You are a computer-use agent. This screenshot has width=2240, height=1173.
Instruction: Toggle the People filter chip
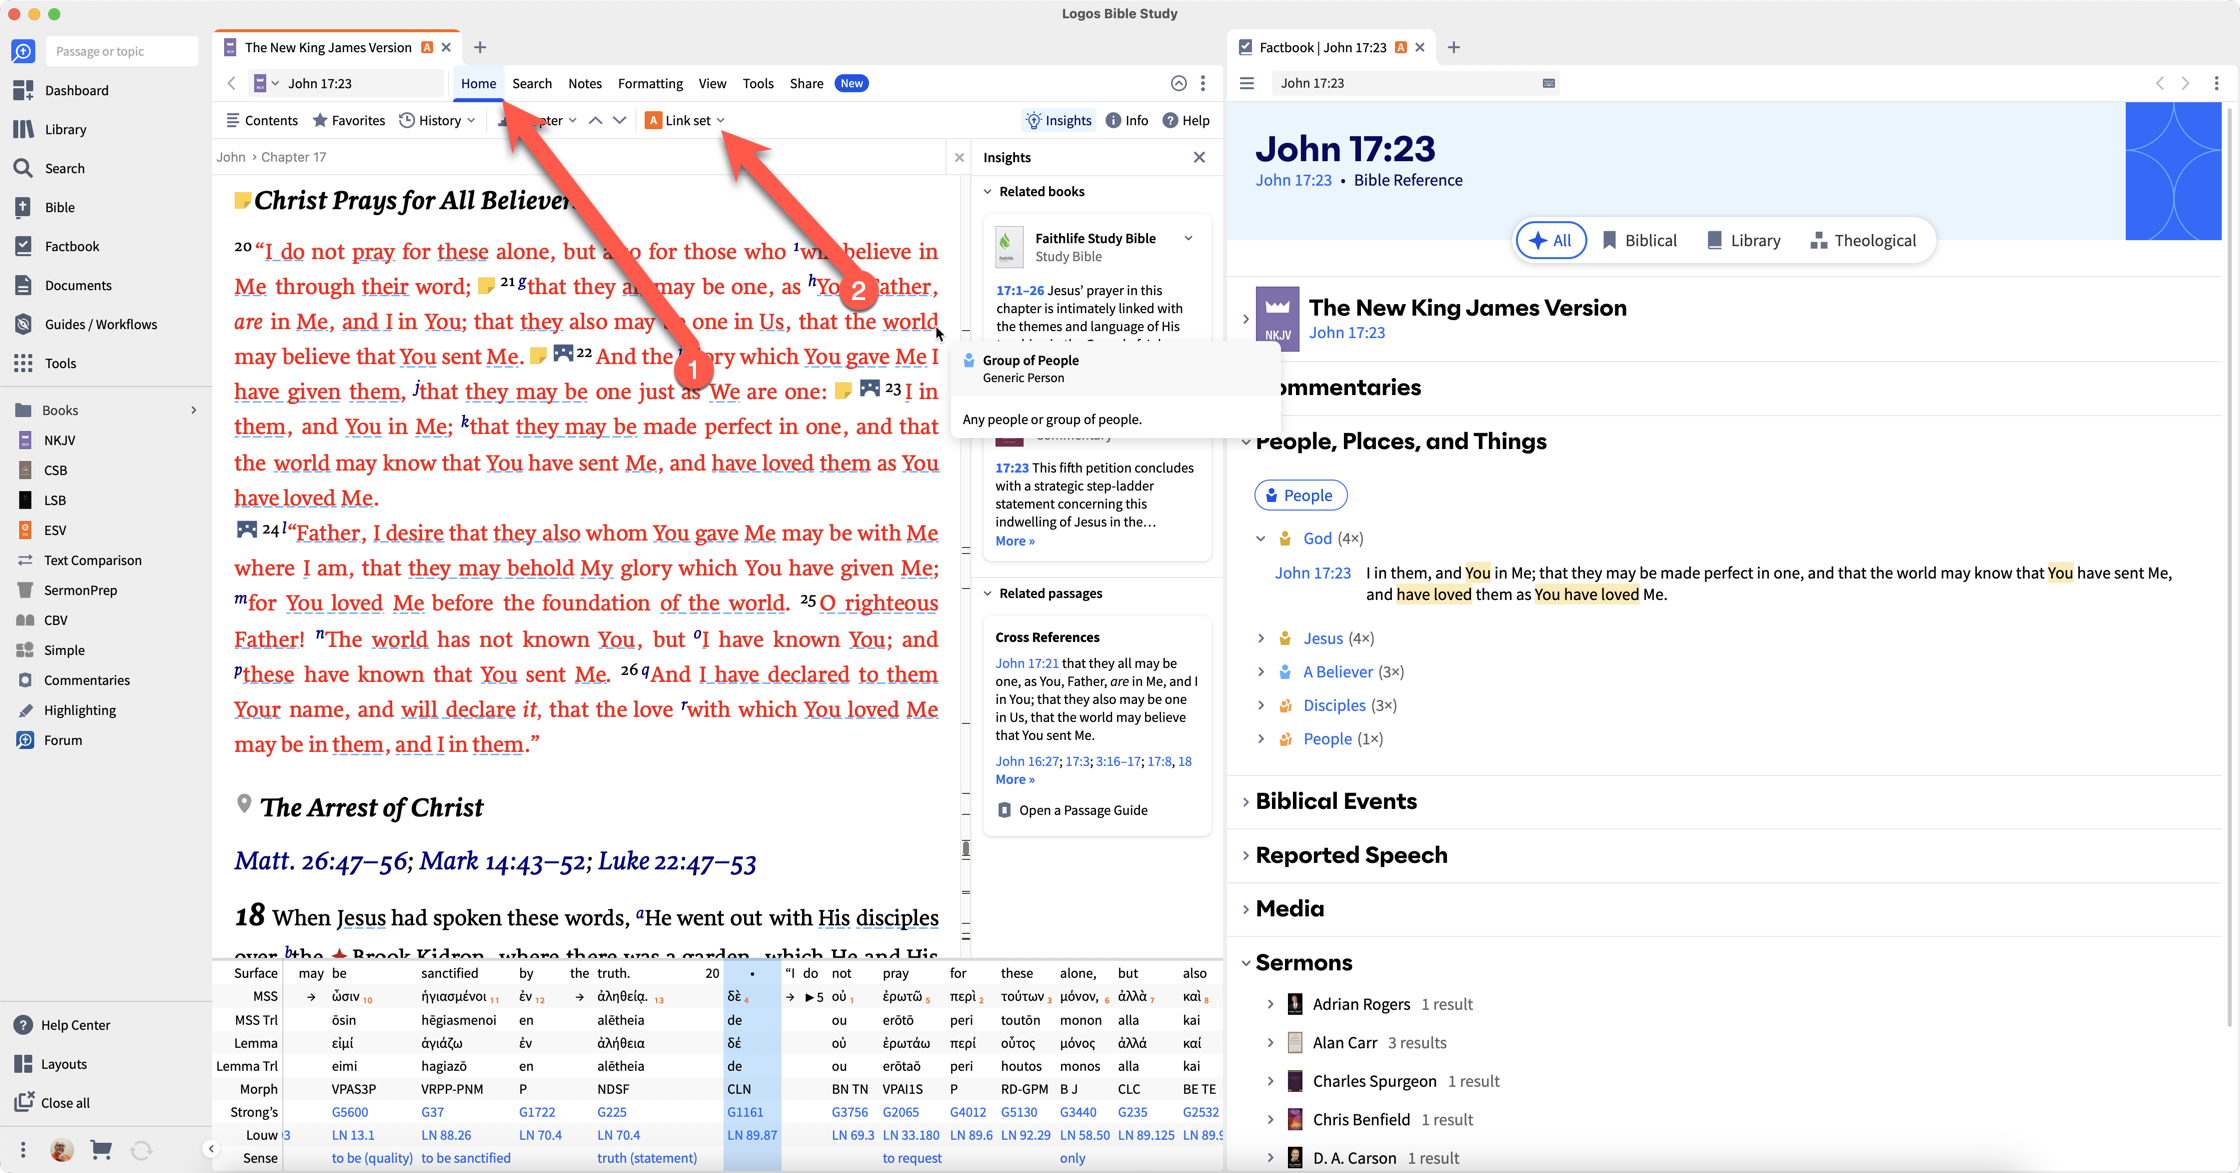[1299, 495]
